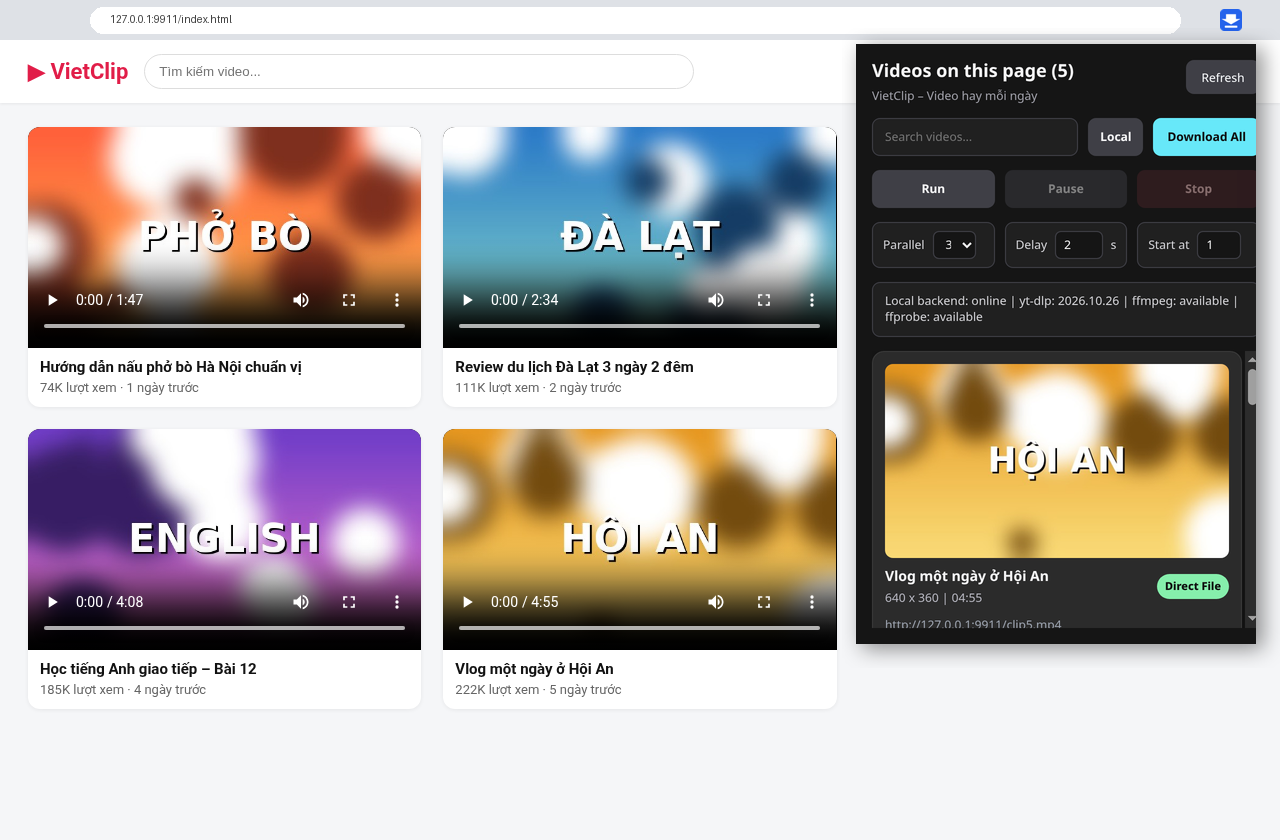This screenshot has height=840, width=1280.
Task: Click the Start at input
Action: click(1219, 245)
